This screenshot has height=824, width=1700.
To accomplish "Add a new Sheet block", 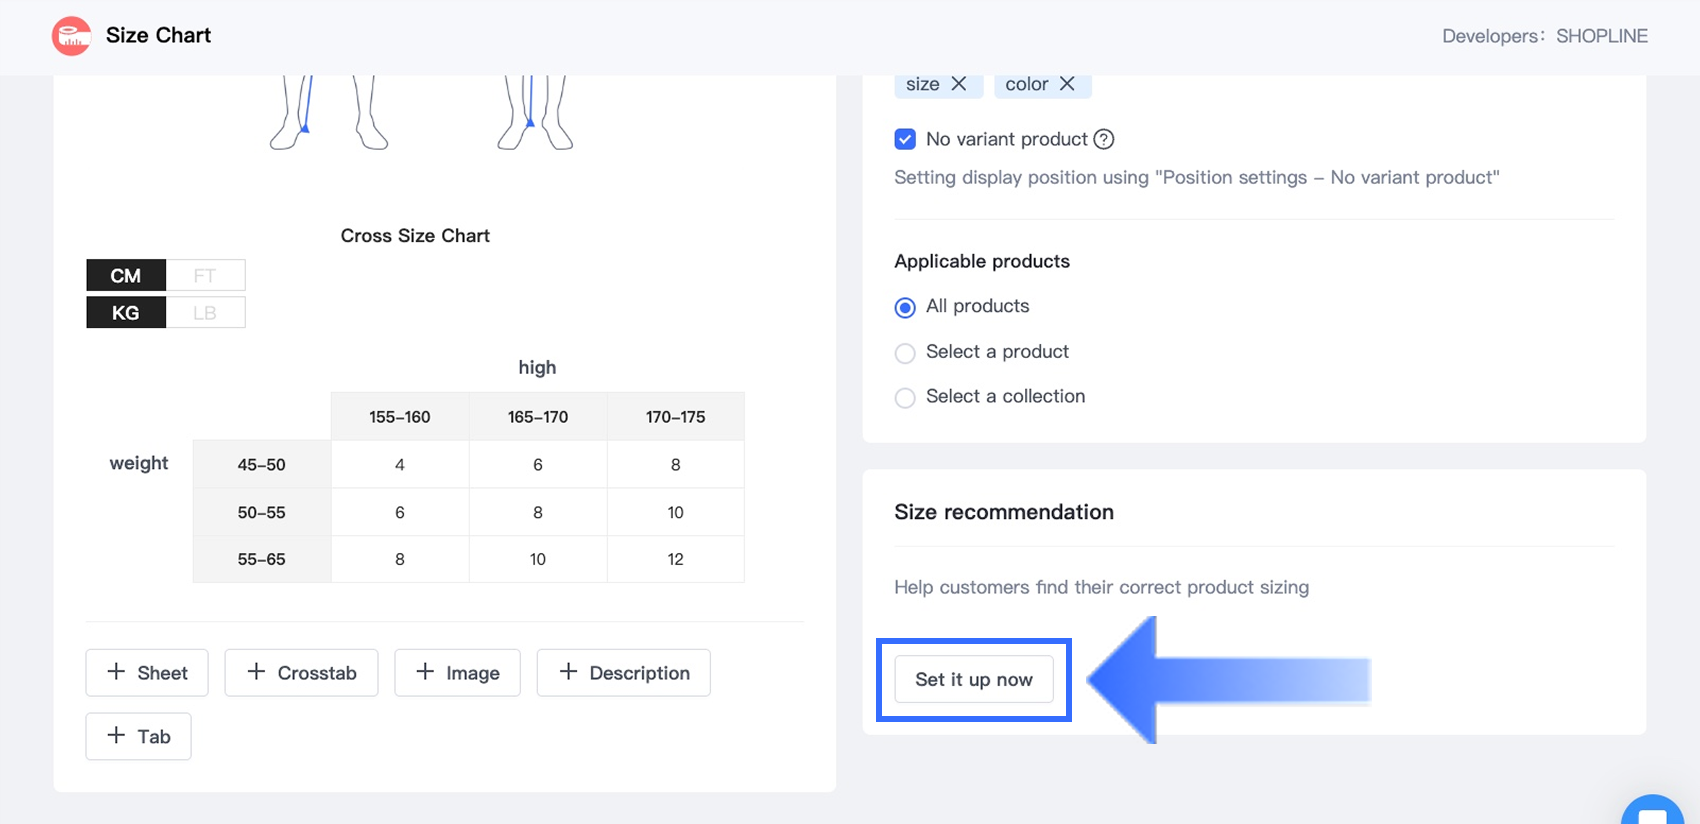I will [147, 673].
